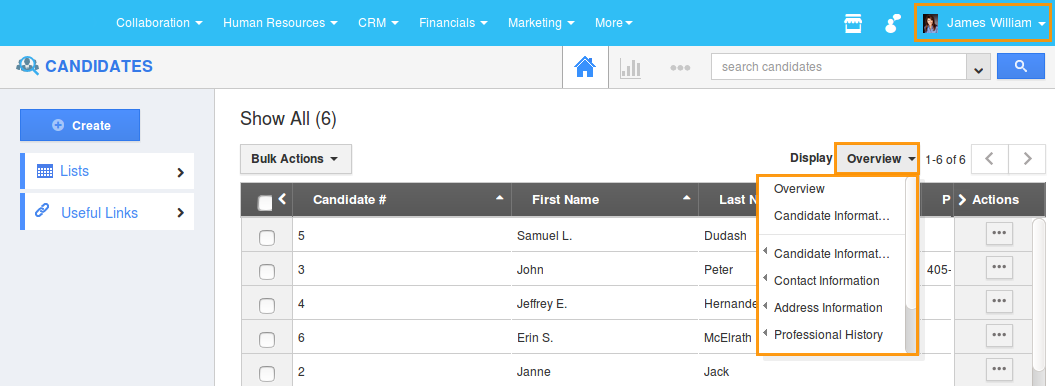Image resolution: width=1055 pixels, height=386 pixels.
Task: Open the Financials menu
Action: pyautogui.click(x=453, y=23)
